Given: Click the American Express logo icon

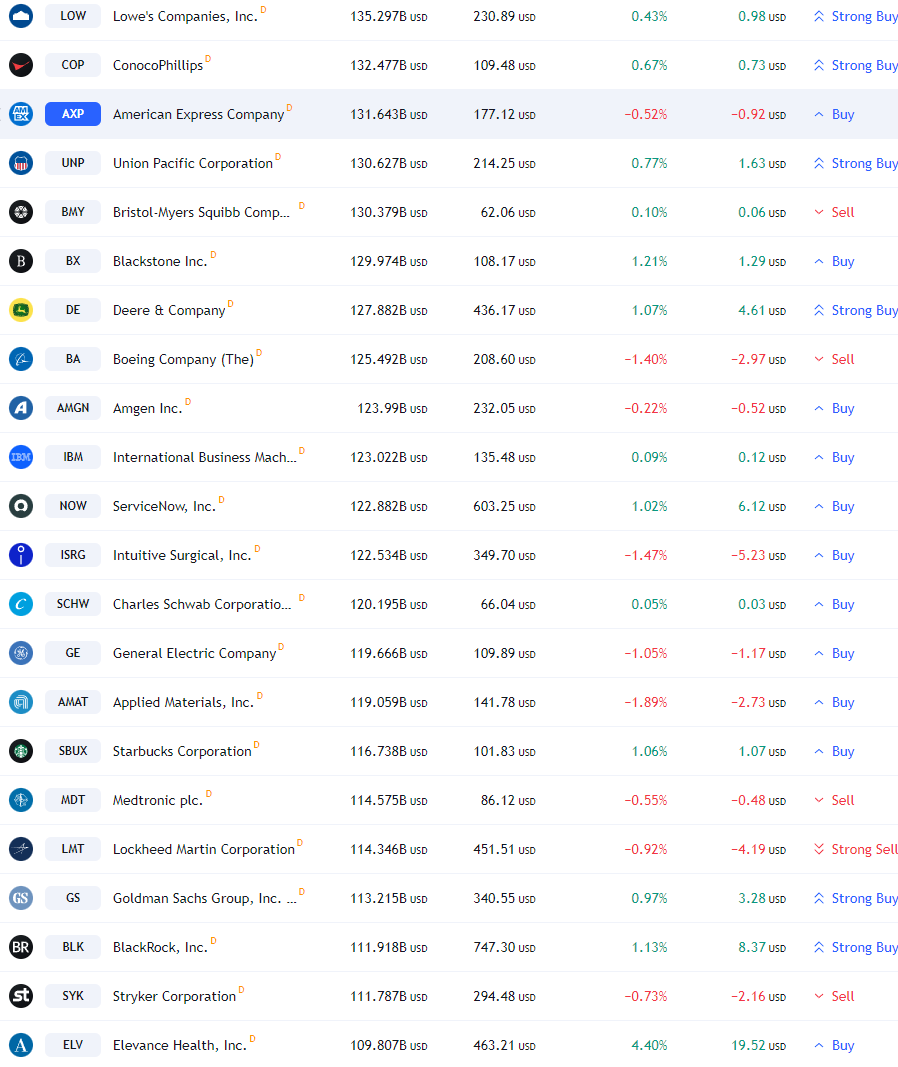Looking at the screenshot, I should [x=21, y=114].
